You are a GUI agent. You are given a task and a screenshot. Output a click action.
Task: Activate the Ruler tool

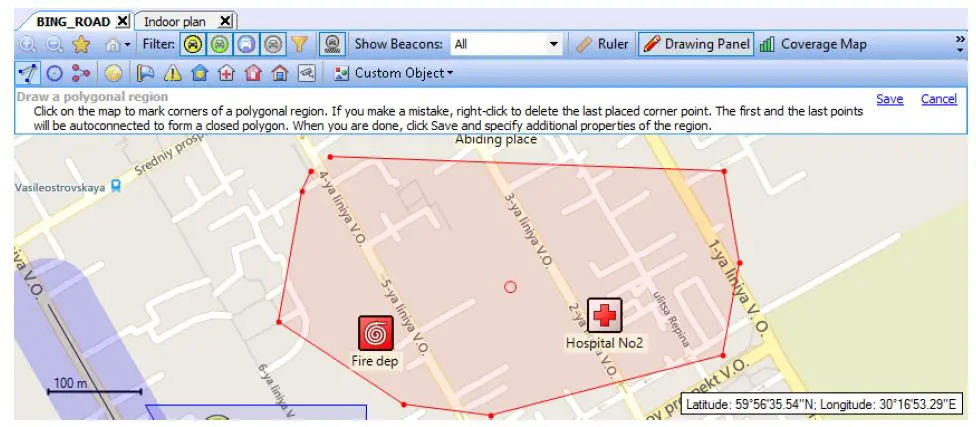coord(603,44)
